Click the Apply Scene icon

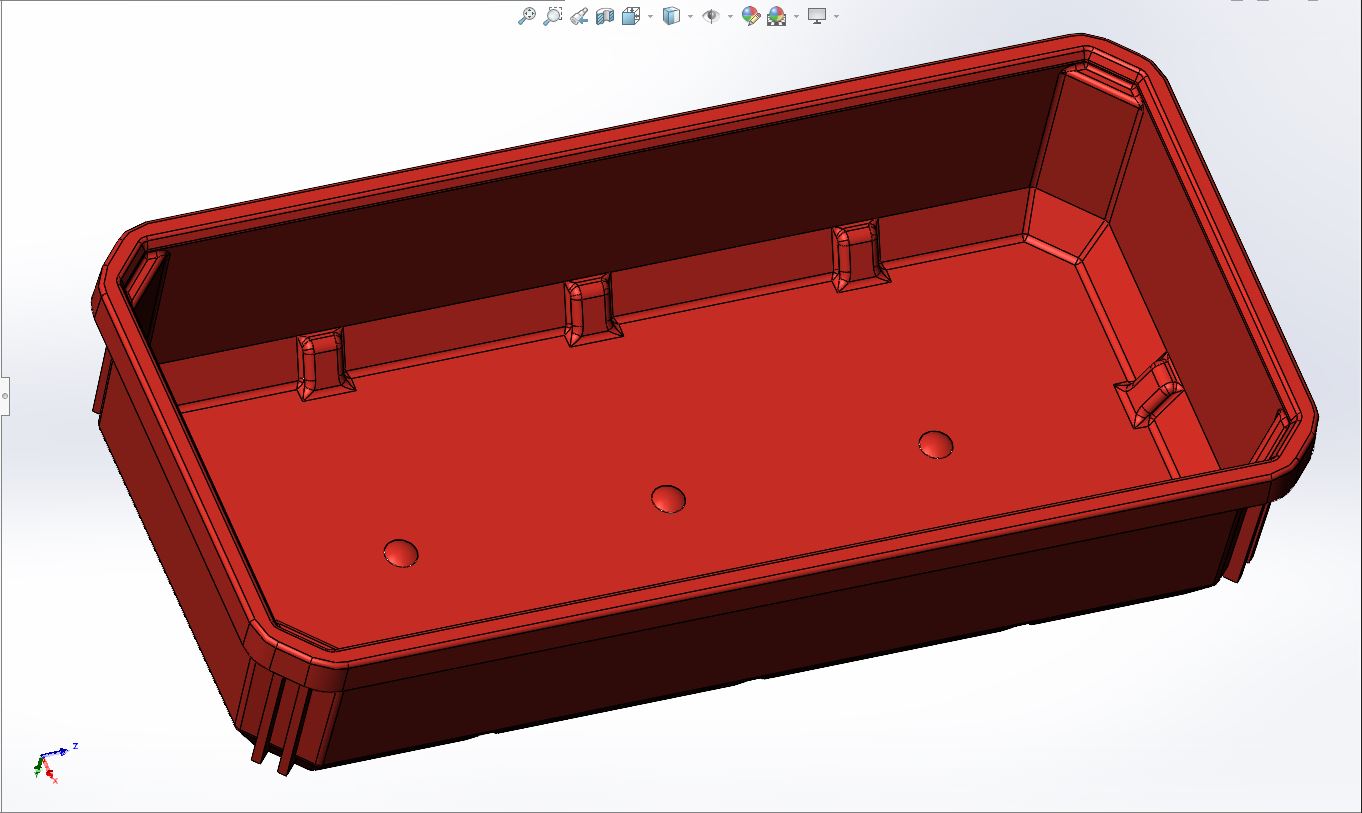pos(776,16)
